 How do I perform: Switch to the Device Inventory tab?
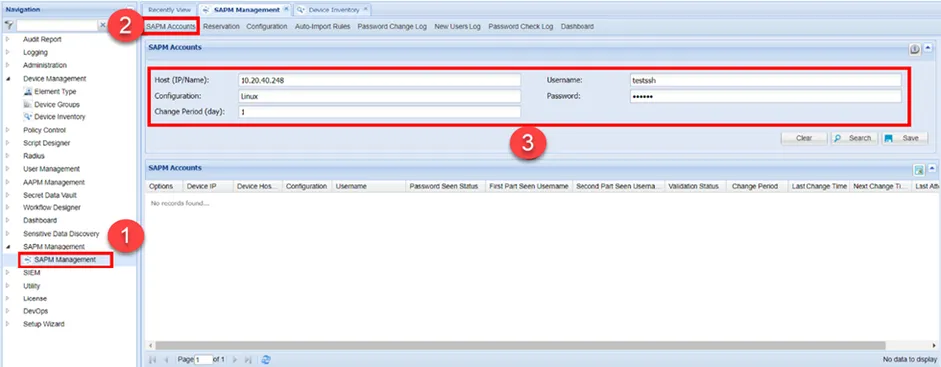pyautogui.click(x=332, y=10)
